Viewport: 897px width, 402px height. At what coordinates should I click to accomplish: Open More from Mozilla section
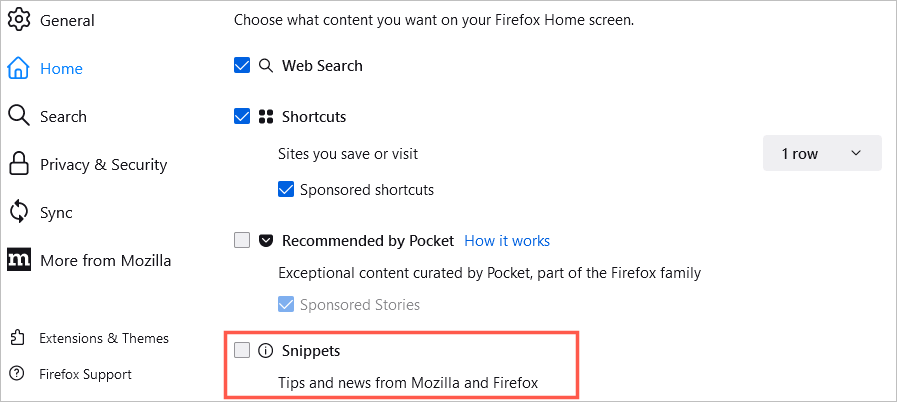(x=105, y=261)
